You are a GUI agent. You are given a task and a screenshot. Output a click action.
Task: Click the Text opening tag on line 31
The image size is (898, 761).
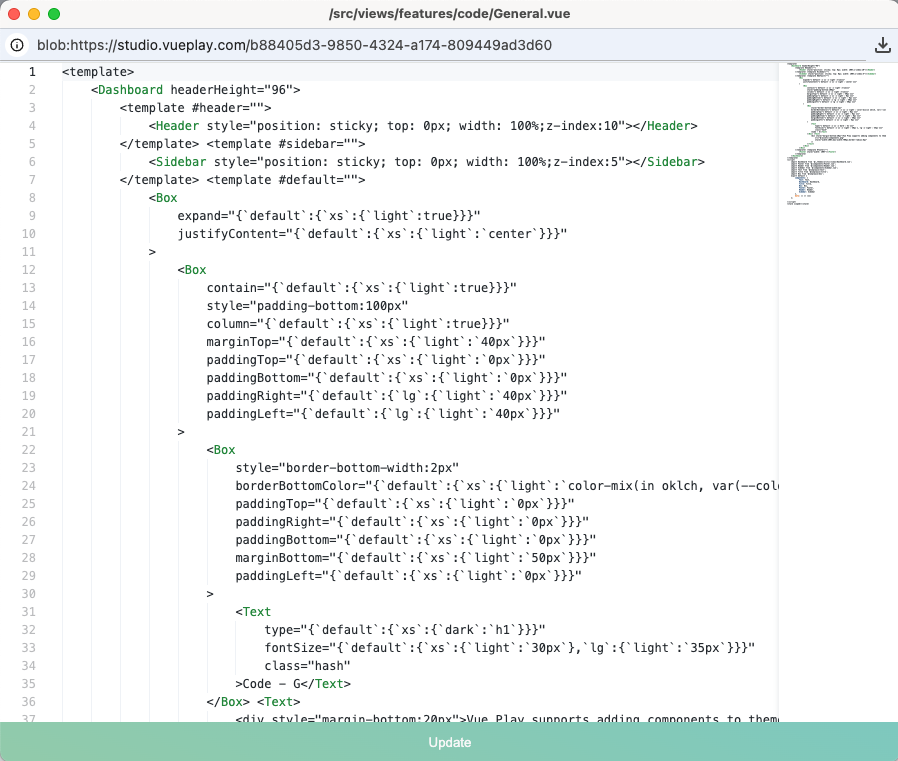tap(253, 612)
